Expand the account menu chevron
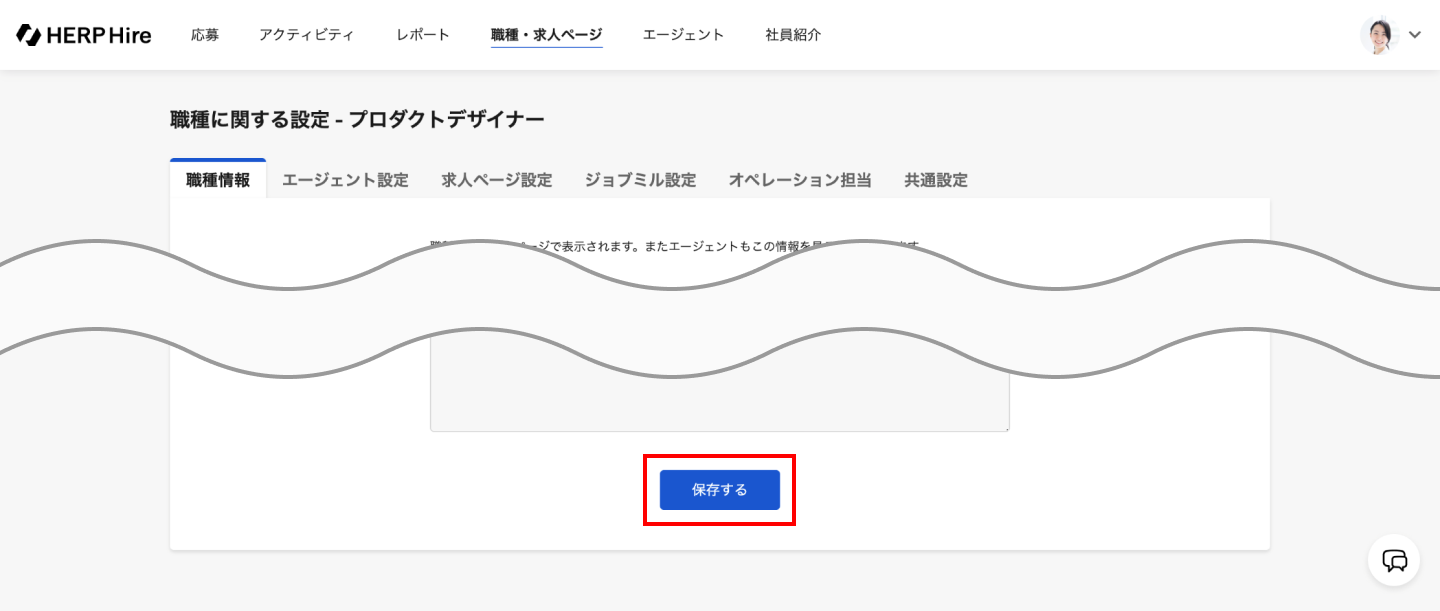1440x611 pixels. (x=1415, y=35)
